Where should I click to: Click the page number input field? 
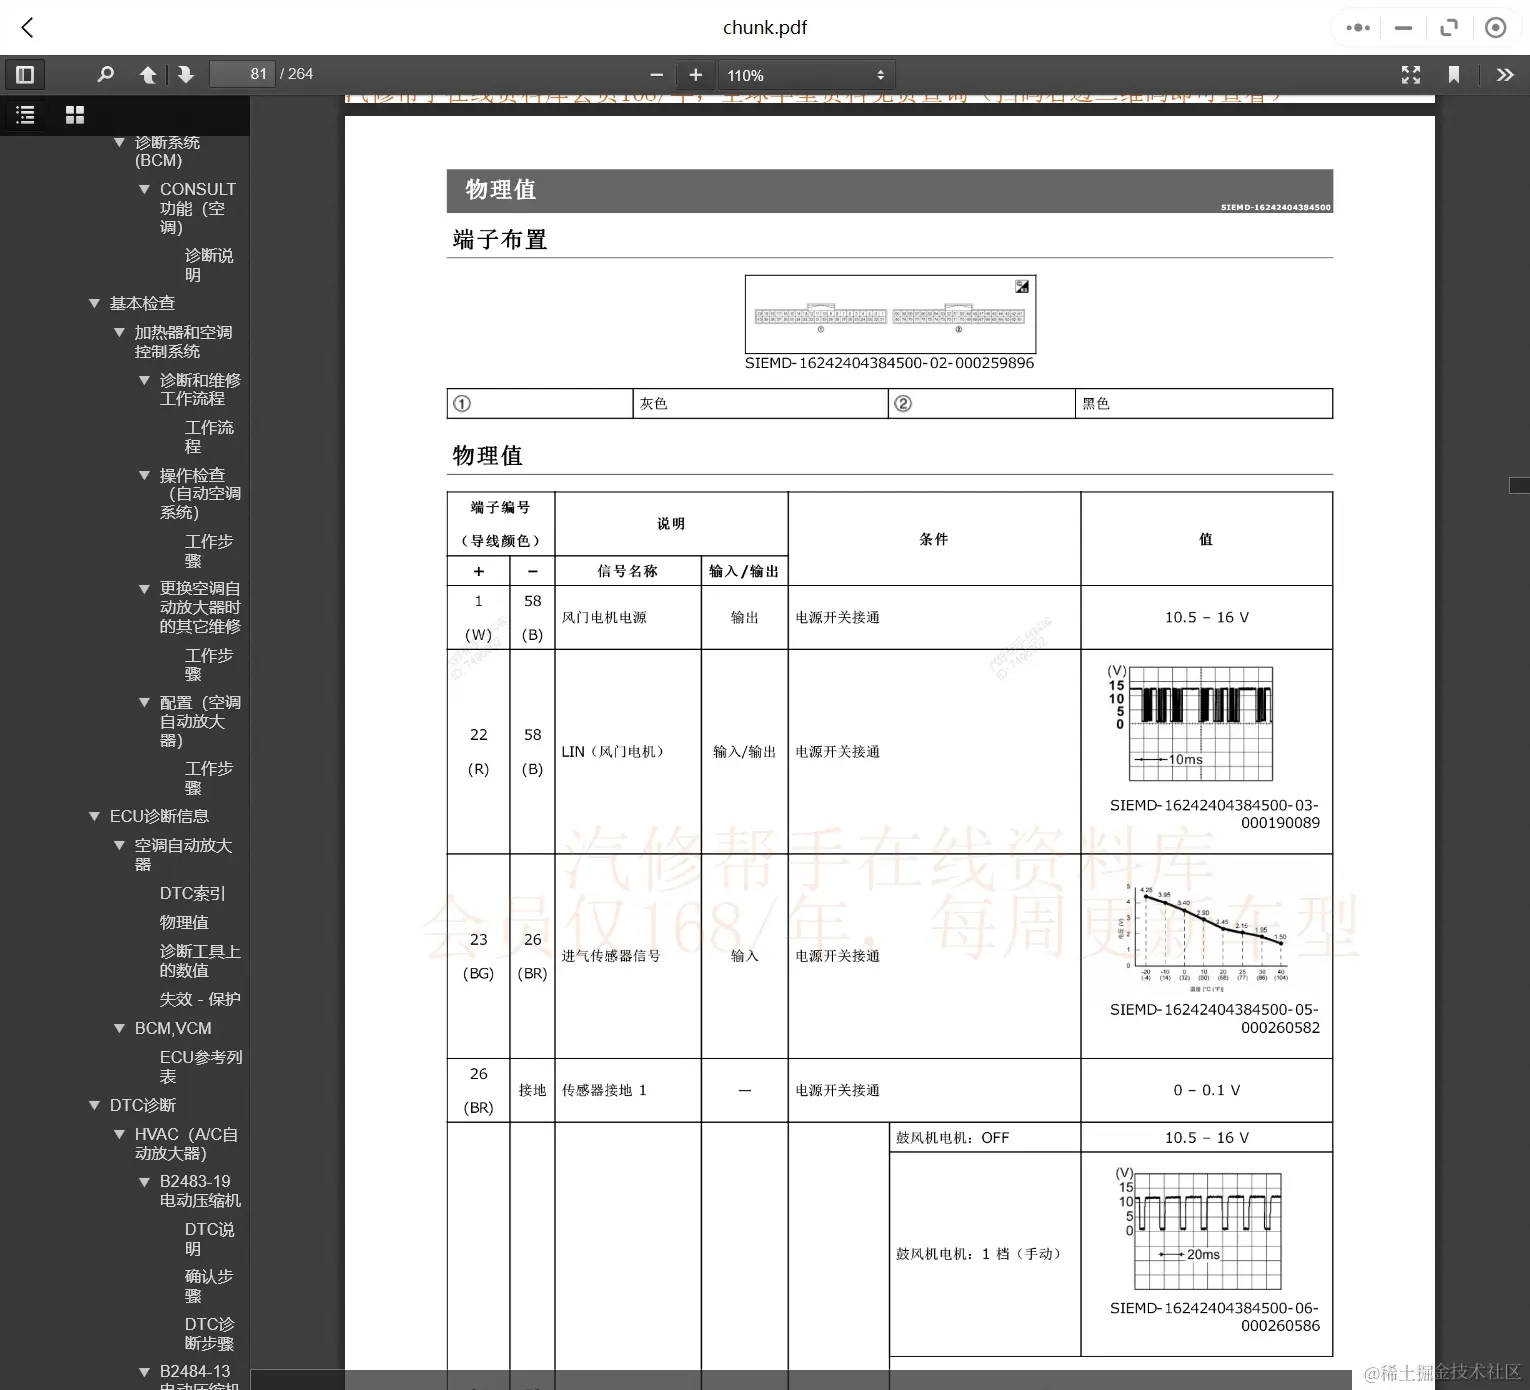tap(242, 74)
